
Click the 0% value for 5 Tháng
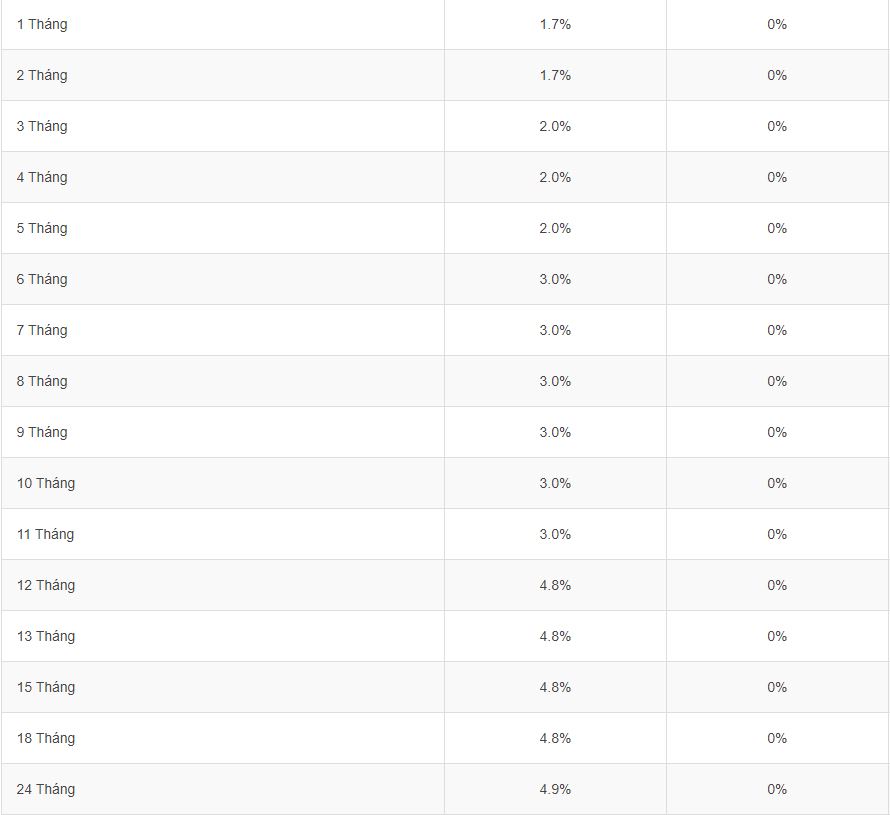pos(777,228)
